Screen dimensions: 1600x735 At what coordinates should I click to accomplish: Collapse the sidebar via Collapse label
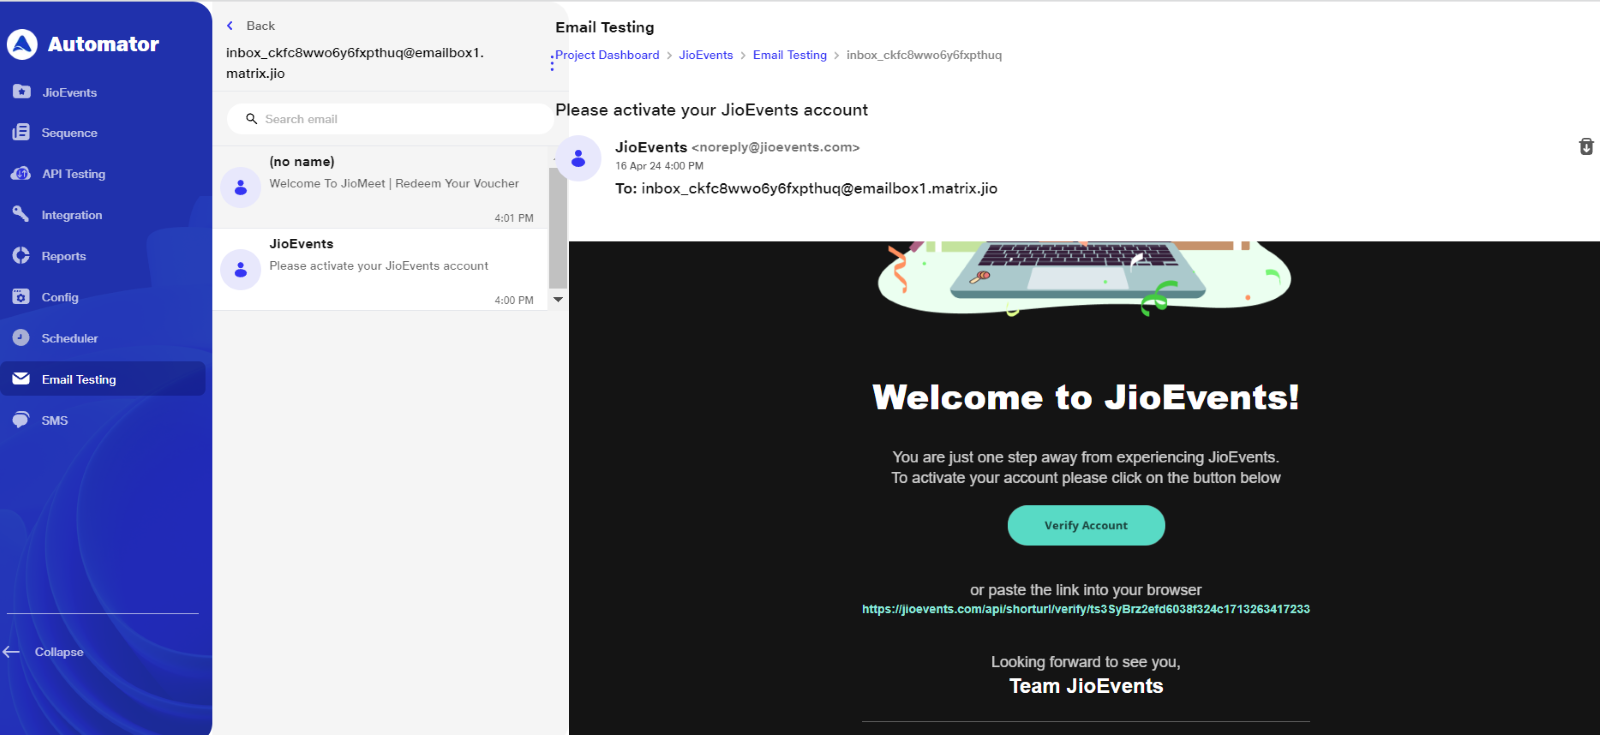coord(59,652)
